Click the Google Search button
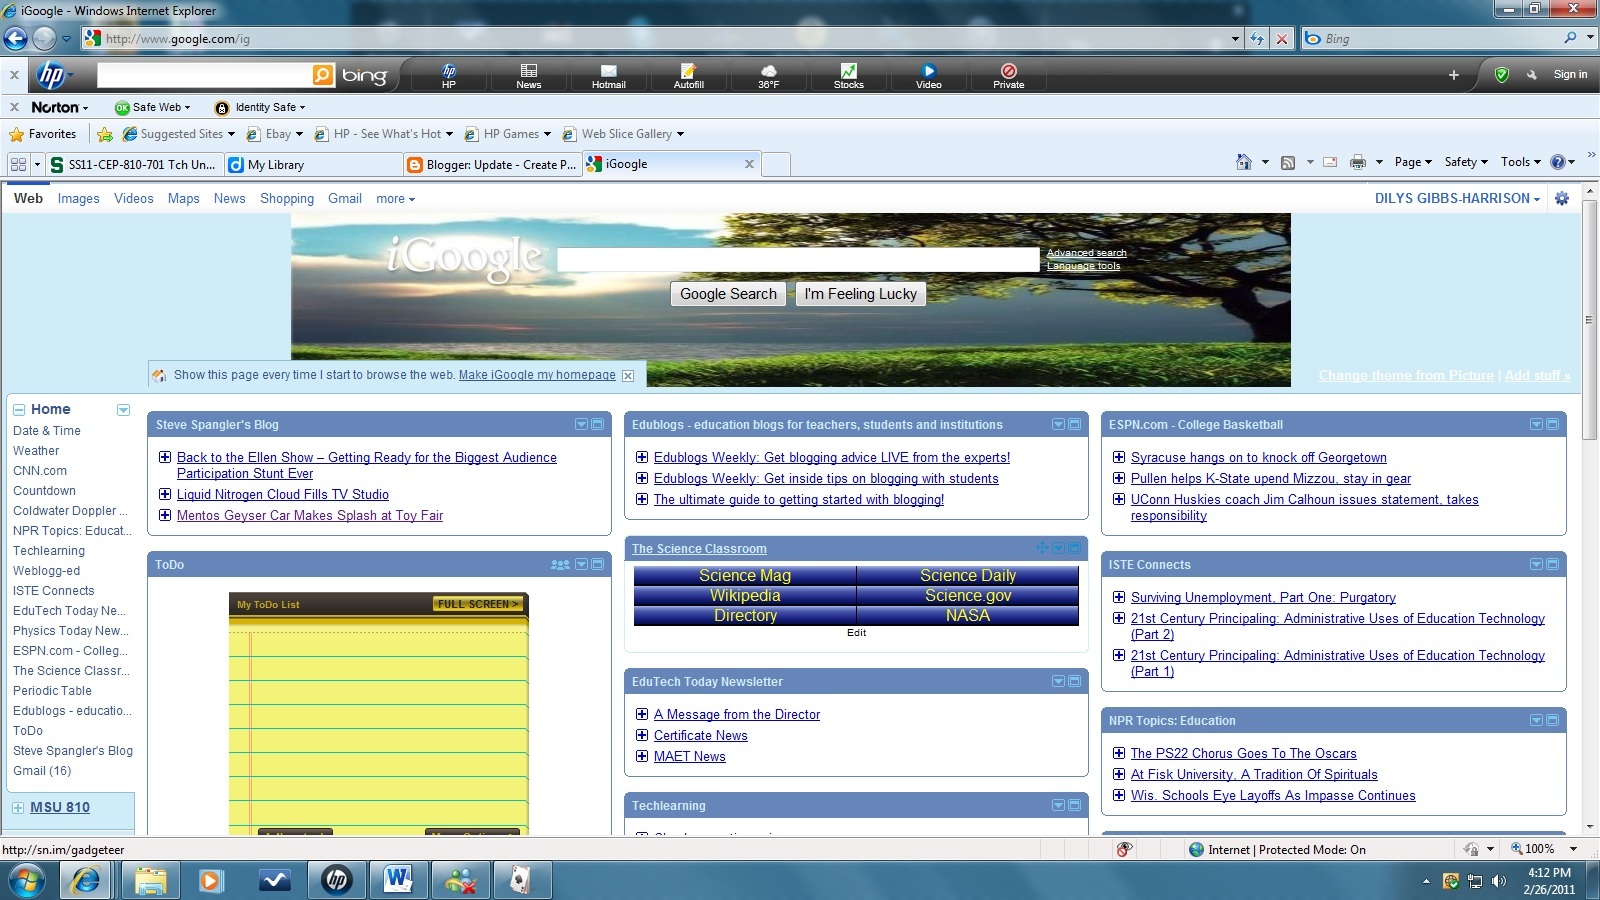This screenshot has width=1600, height=900. pyautogui.click(x=728, y=294)
